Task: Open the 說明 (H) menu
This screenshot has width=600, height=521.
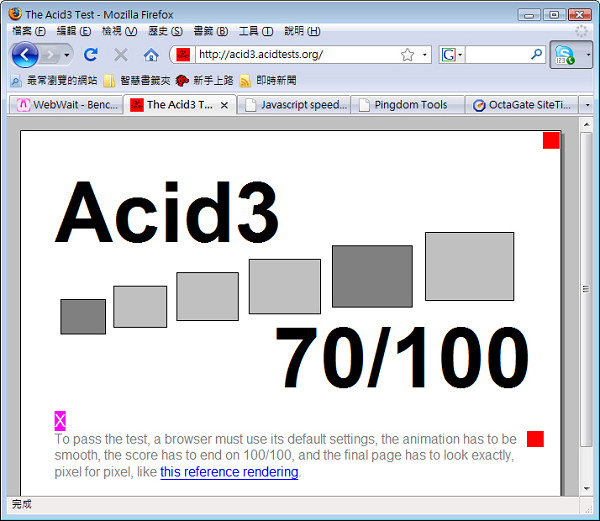Action: point(302,31)
